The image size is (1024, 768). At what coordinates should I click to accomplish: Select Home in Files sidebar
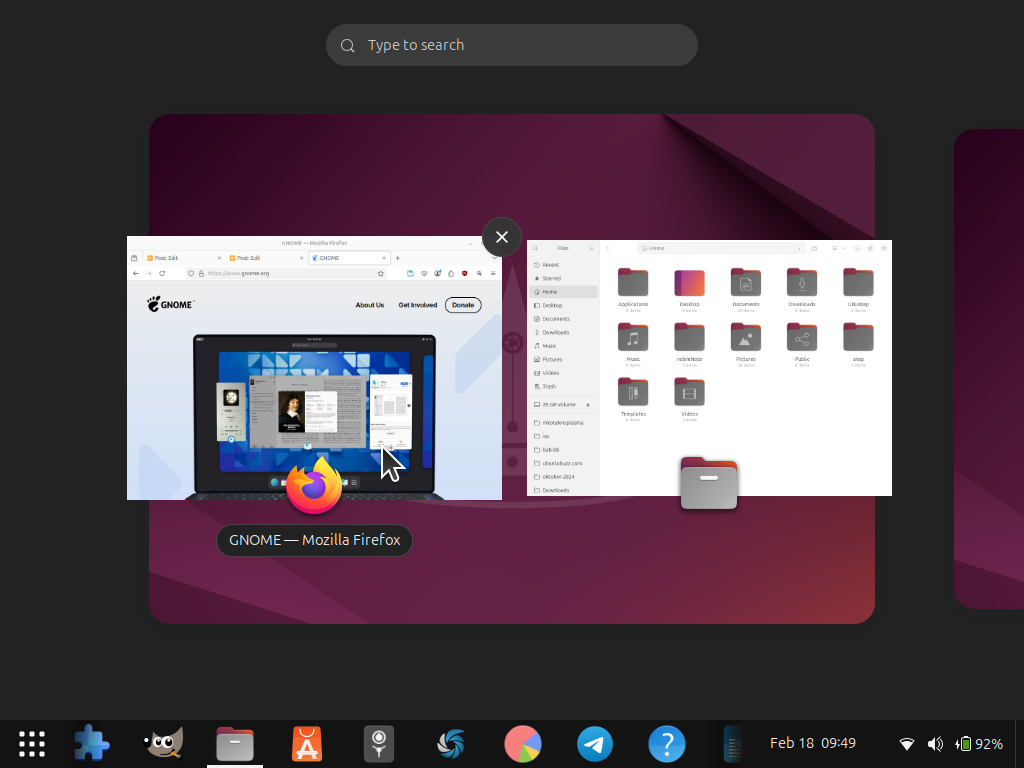563,292
